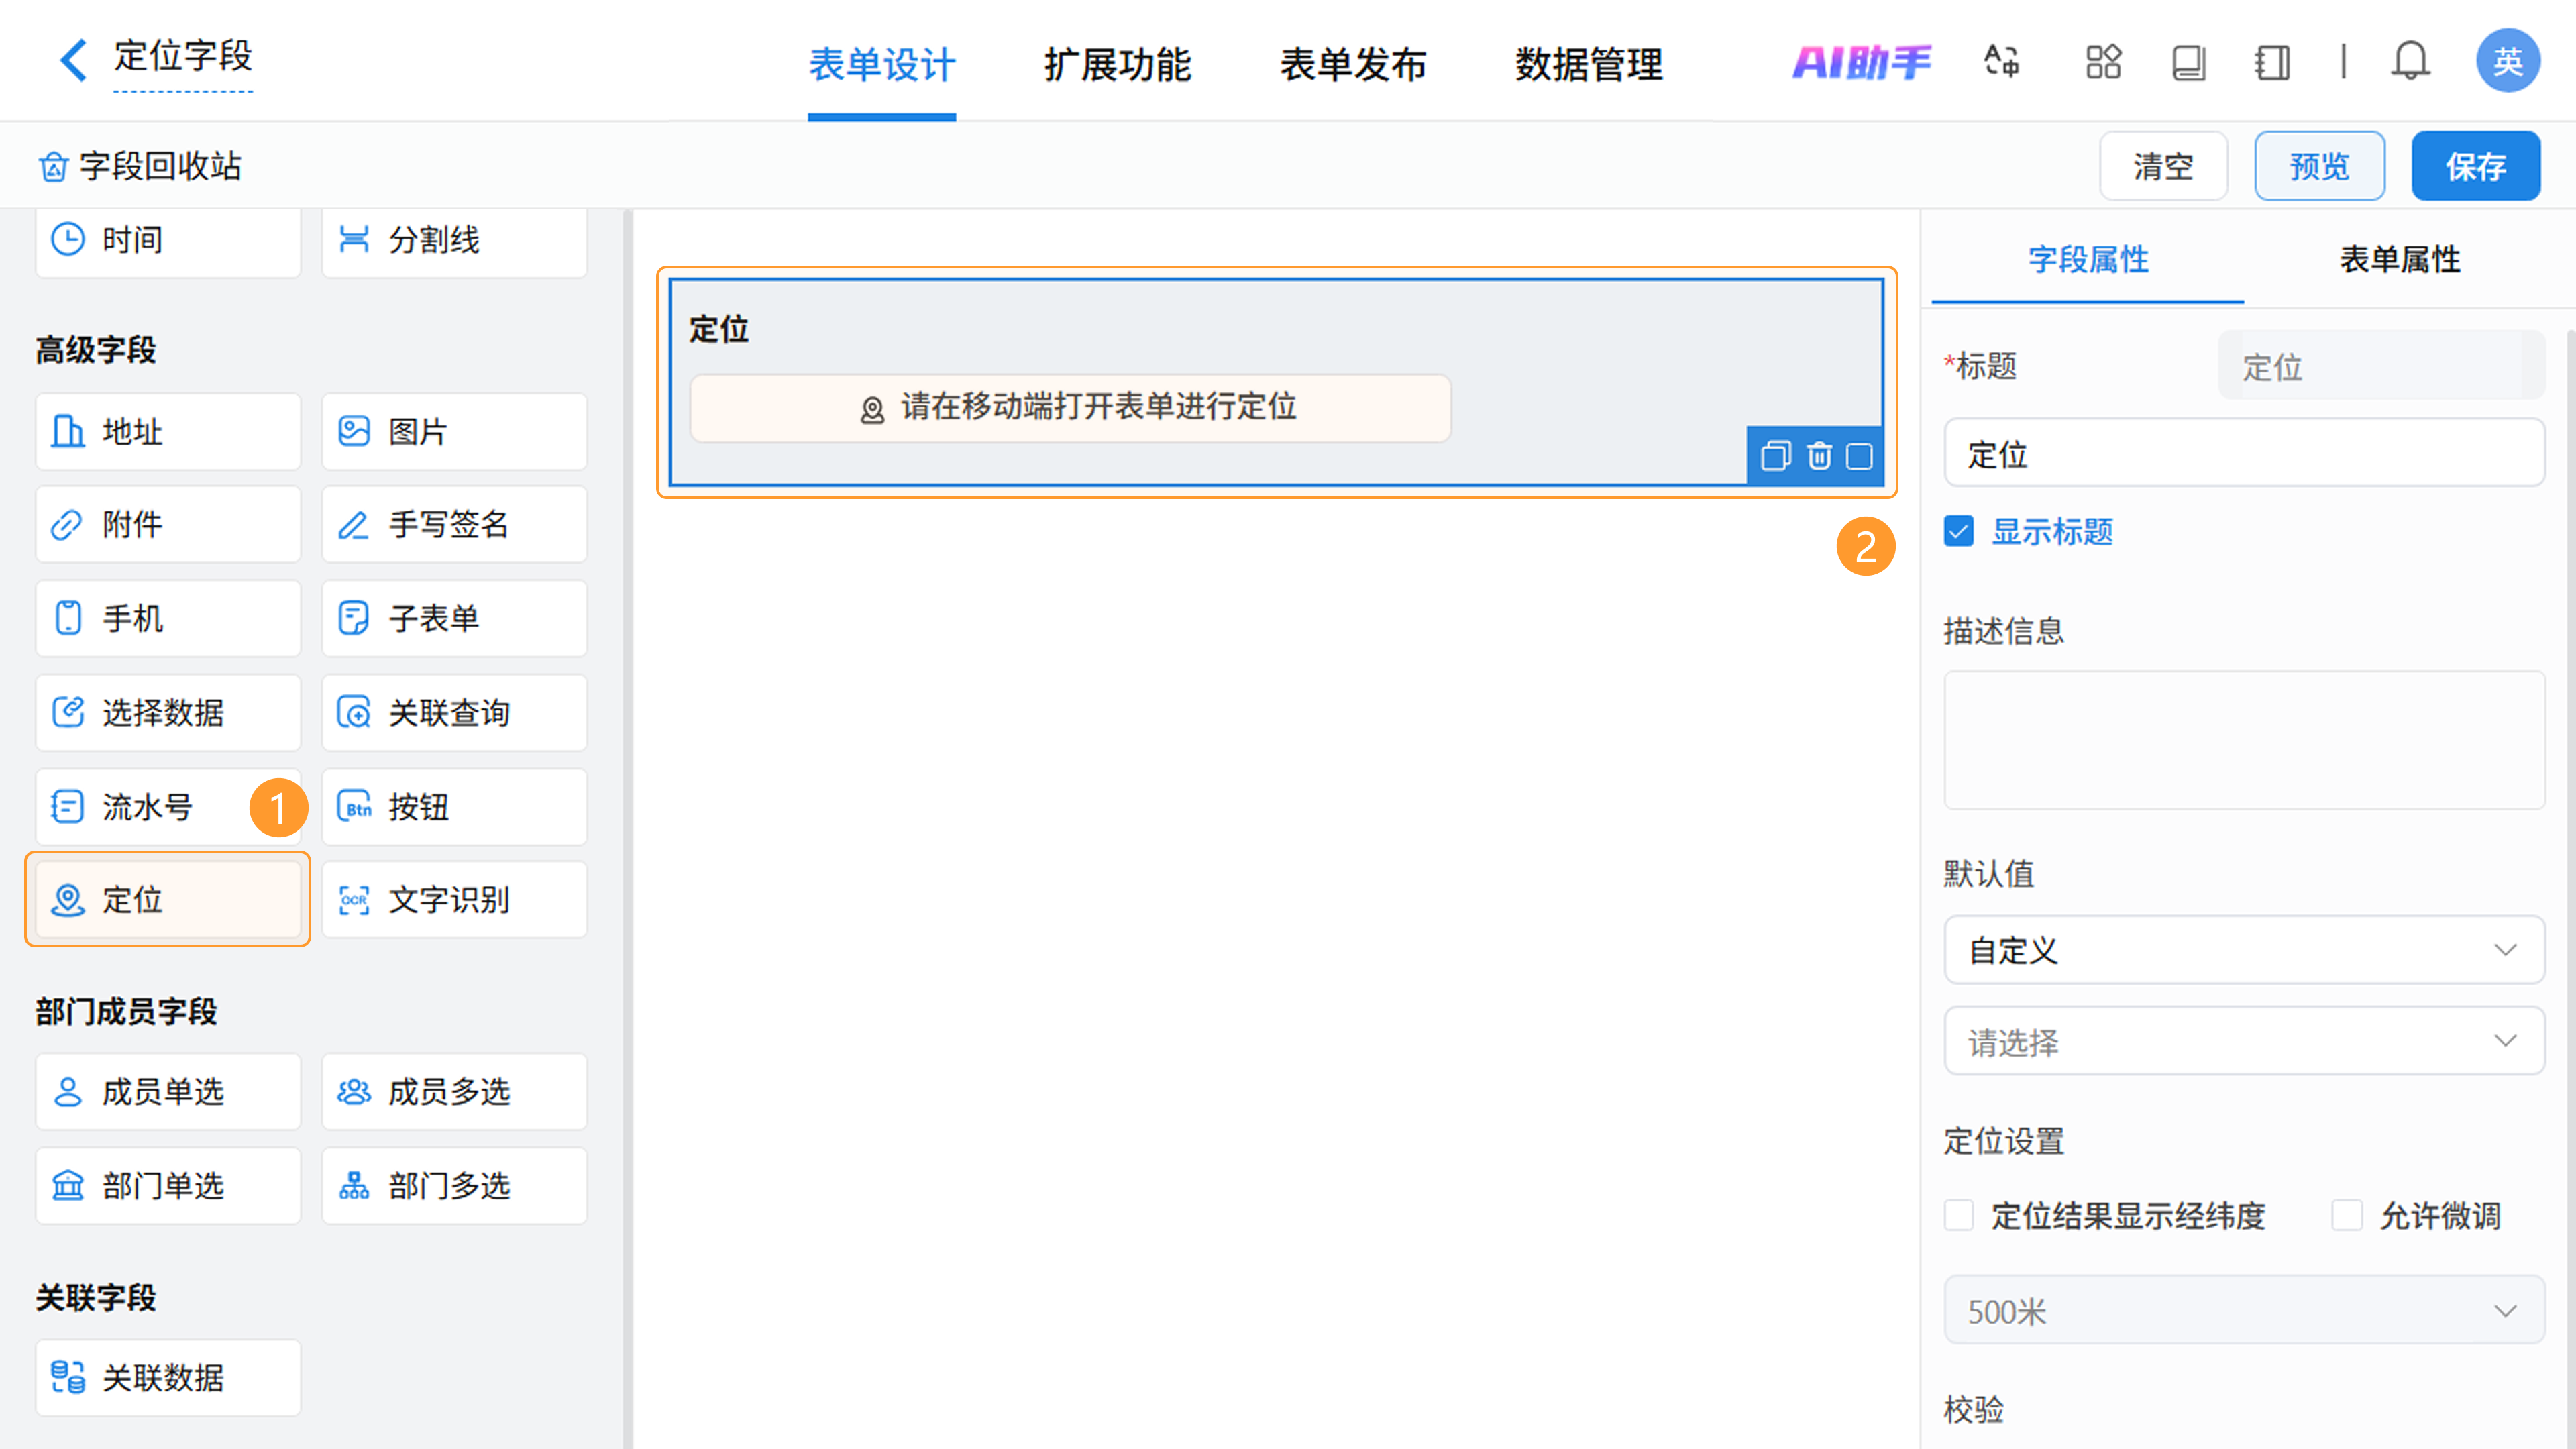
Task: Enable 定位结果显示经纬度 checkbox
Action: point(1958,1215)
